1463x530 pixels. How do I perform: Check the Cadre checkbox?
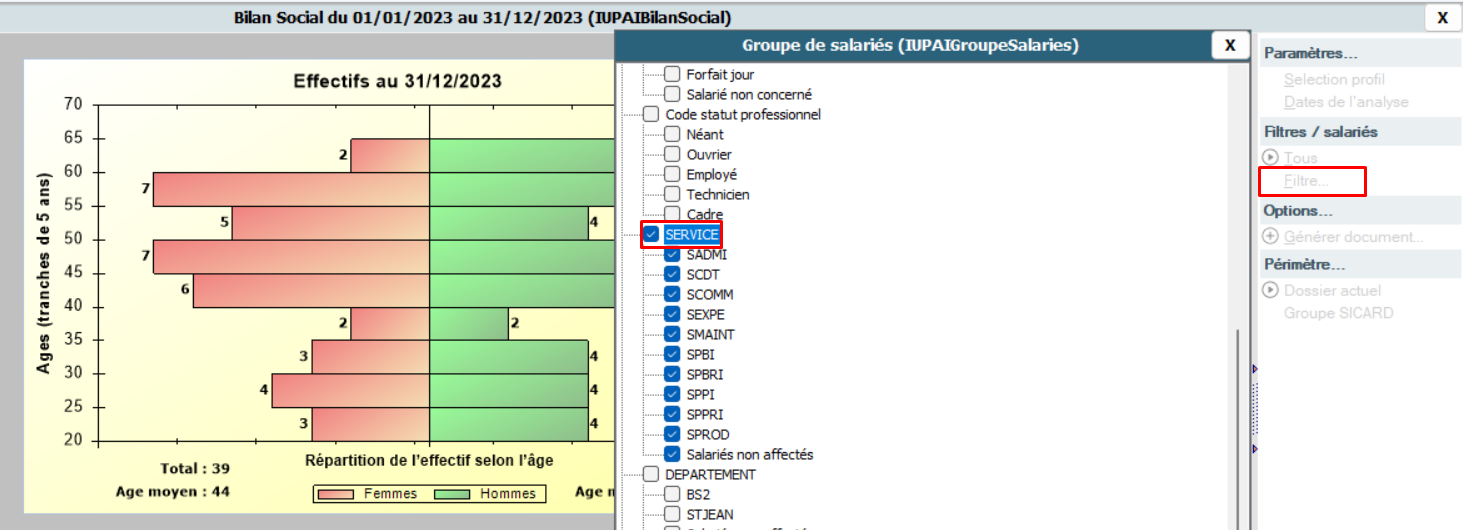pyautogui.click(x=672, y=214)
